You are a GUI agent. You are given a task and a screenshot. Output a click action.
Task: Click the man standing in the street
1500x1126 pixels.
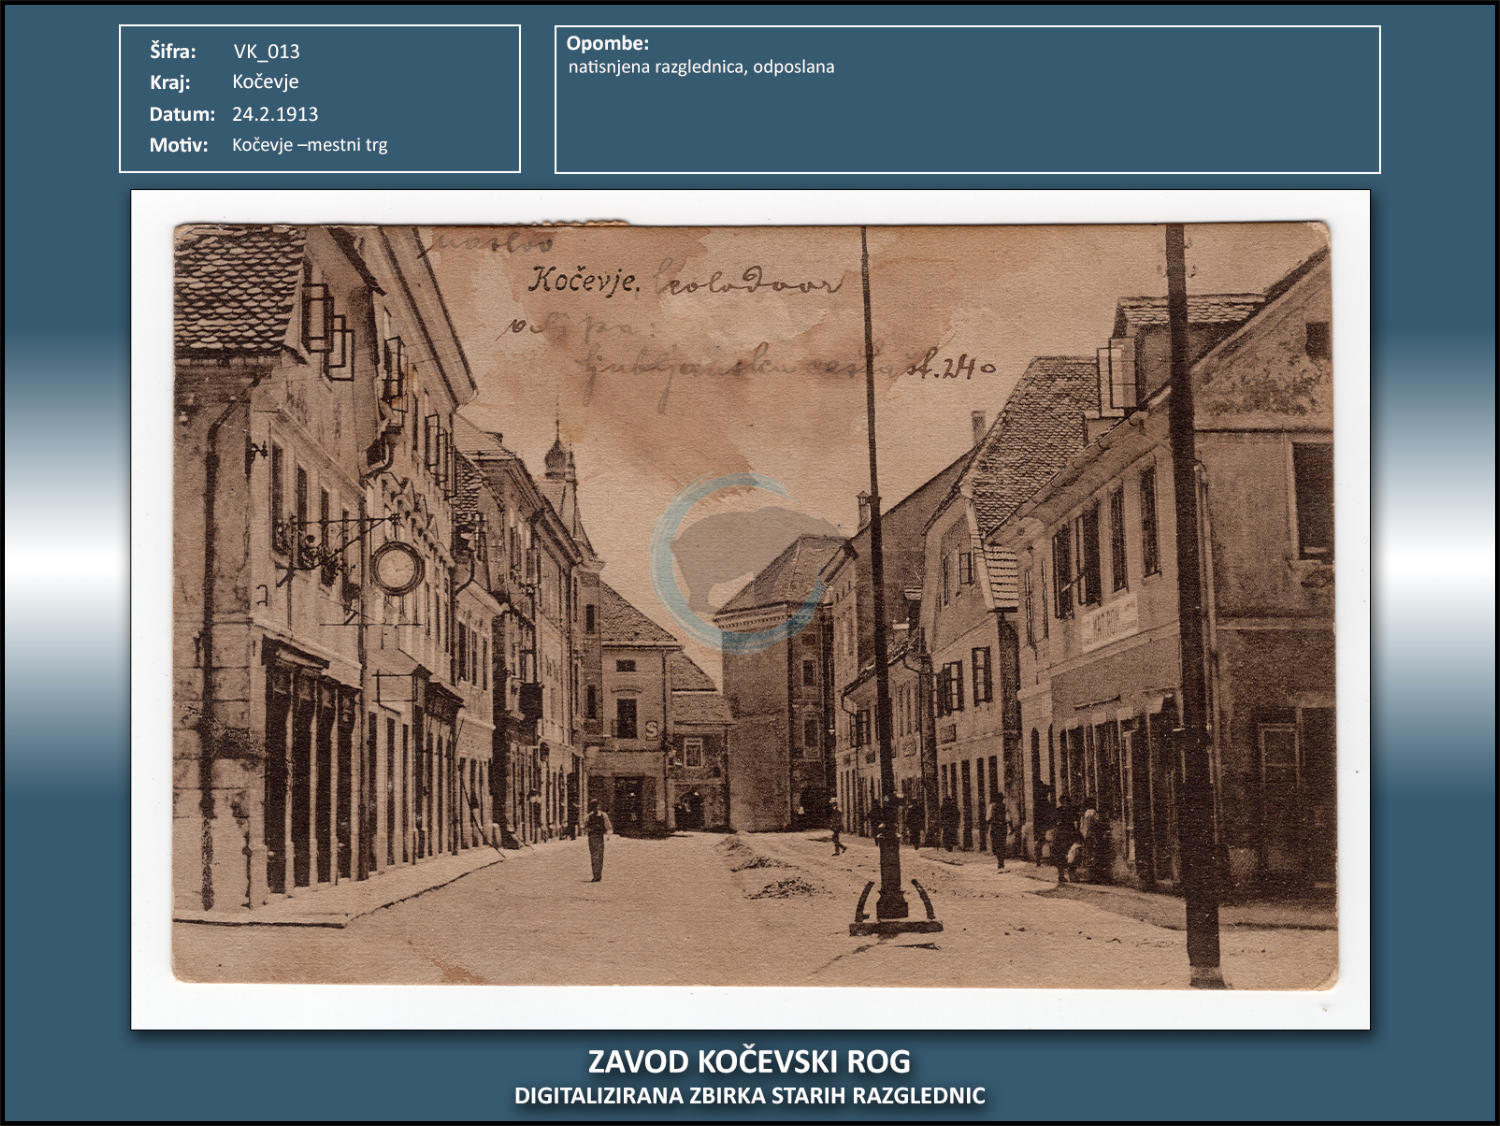click(597, 840)
